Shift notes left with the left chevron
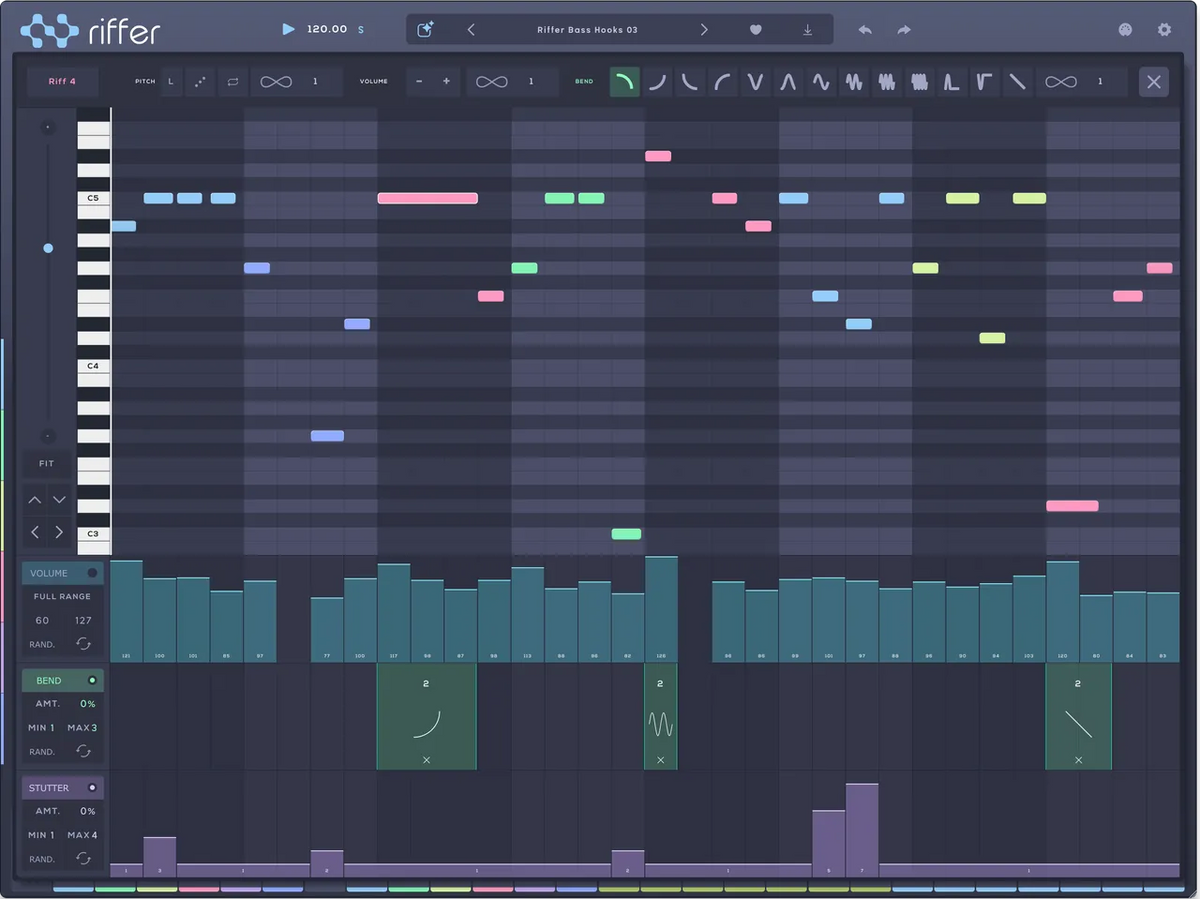This screenshot has width=1200, height=899. (35, 532)
